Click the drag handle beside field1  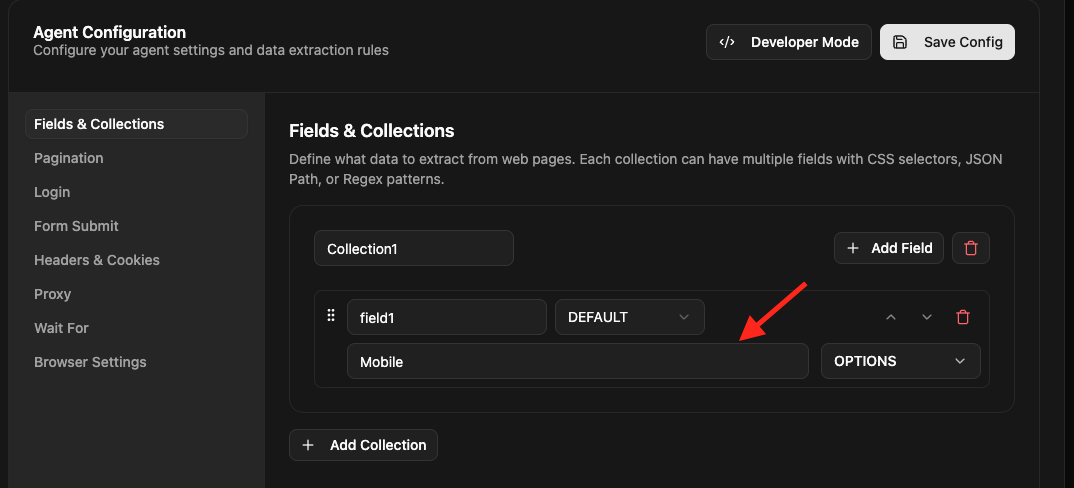click(x=331, y=316)
